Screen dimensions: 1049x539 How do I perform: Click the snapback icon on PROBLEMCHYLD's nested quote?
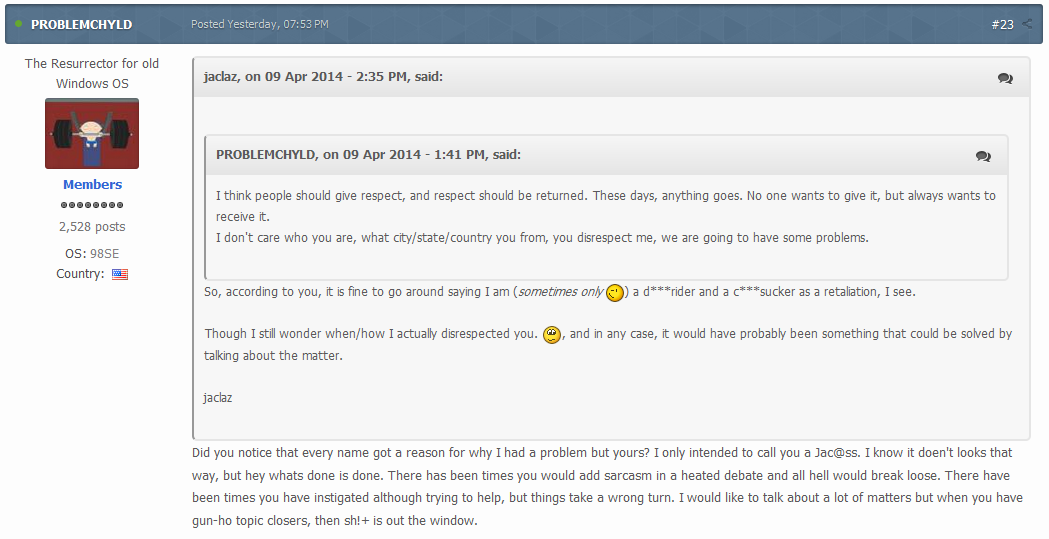pos(983,156)
